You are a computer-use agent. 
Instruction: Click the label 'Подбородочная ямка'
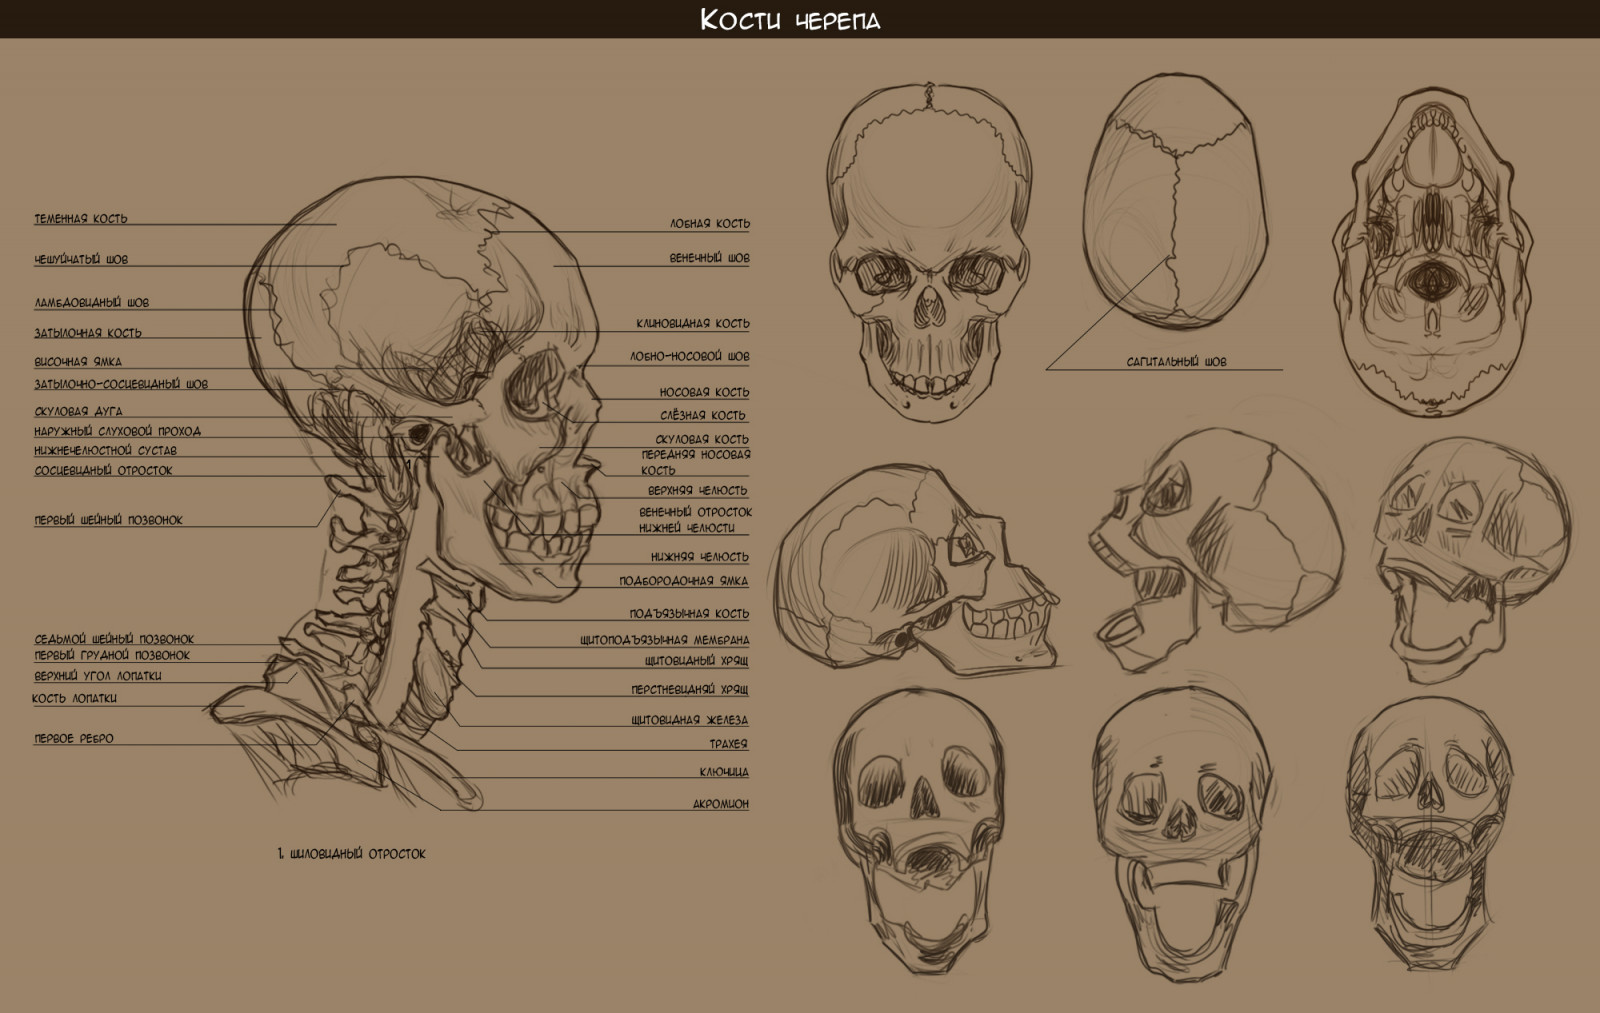click(684, 581)
